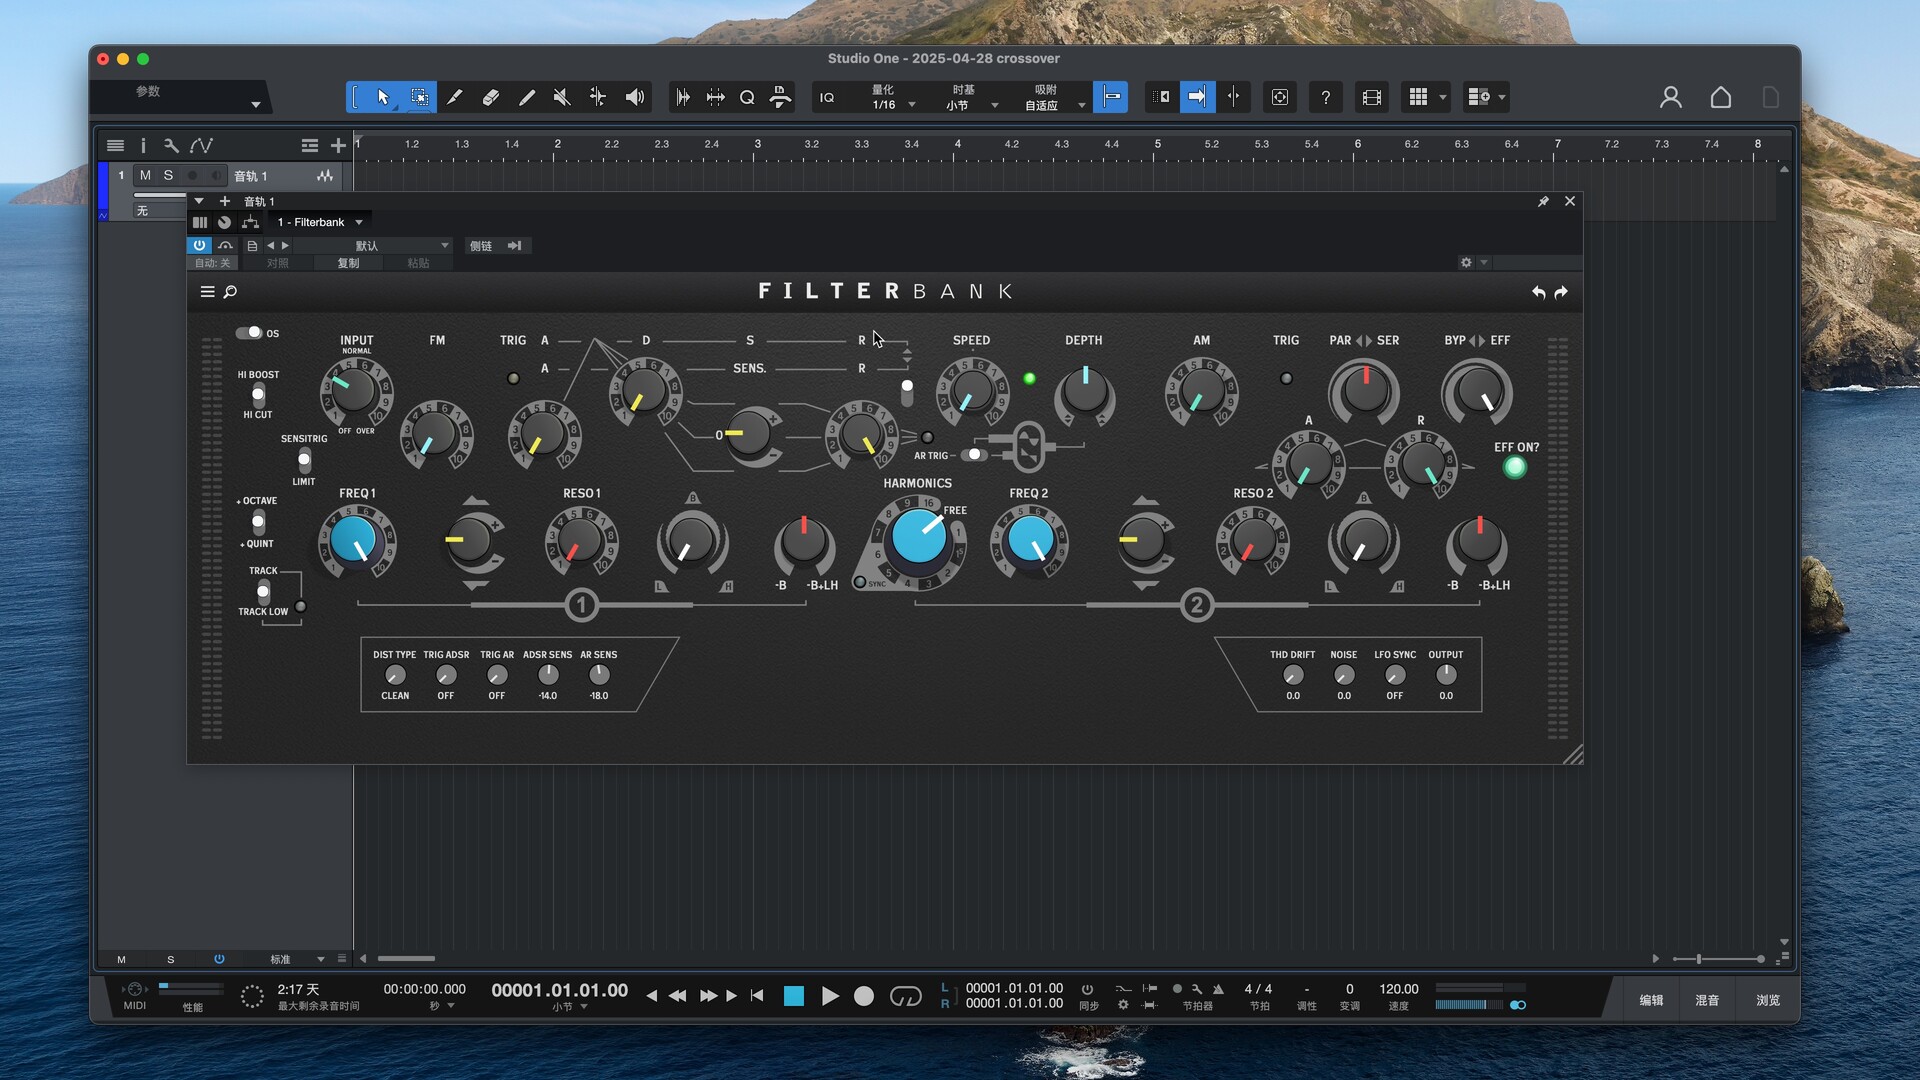The height and width of the screenshot is (1080, 1920).
Task: Pin the Filterbank plugin window
Action: click(x=1543, y=201)
